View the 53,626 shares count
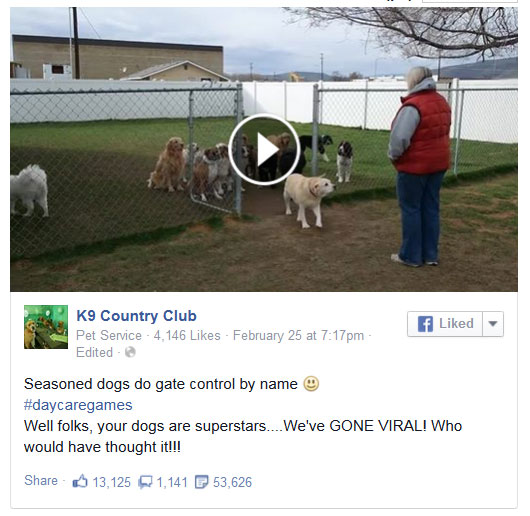Image resolution: width=530 pixels, height=516 pixels. tap(233, 482)
